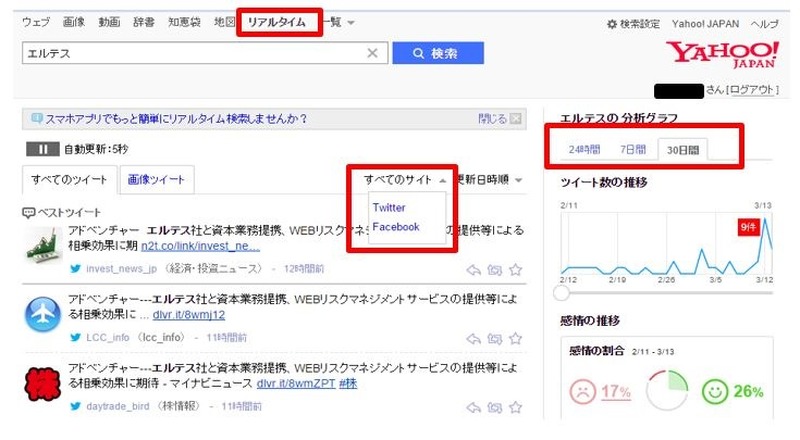The image size is (800, 440).
Task: Retweet the daytrade_bird tweet
Action: (495, 408)
